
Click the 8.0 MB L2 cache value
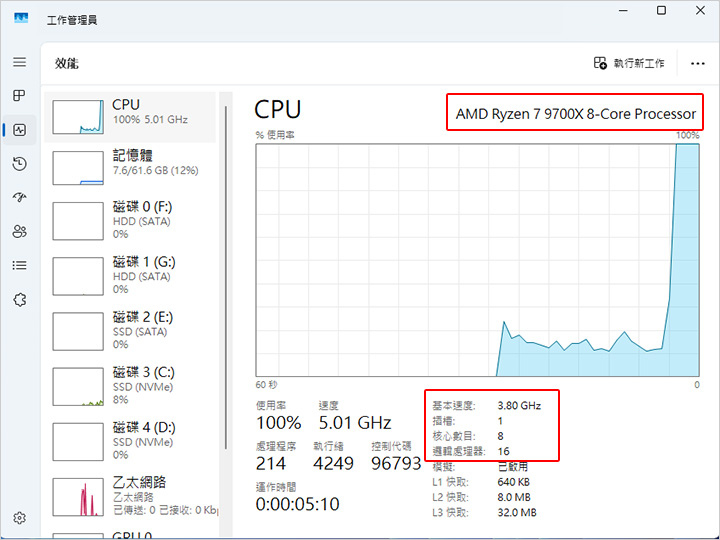point(514,497)
